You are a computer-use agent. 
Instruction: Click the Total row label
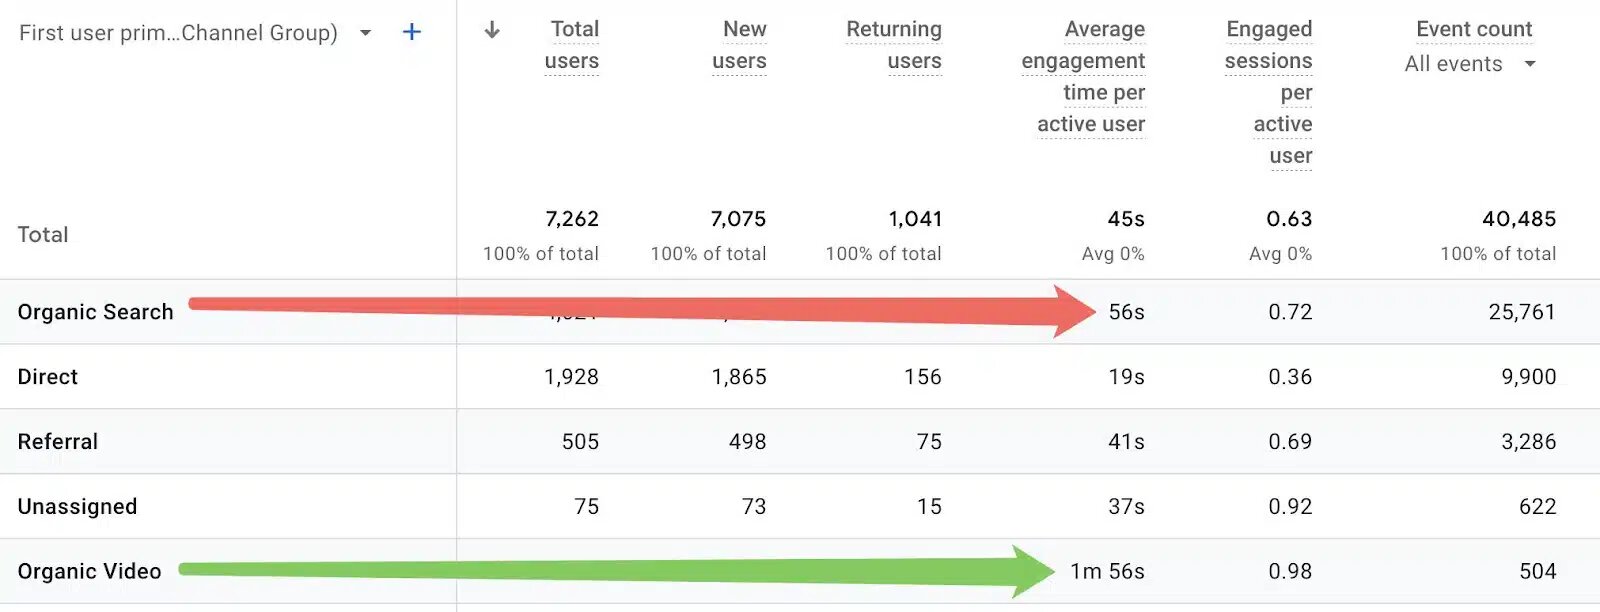43,235
